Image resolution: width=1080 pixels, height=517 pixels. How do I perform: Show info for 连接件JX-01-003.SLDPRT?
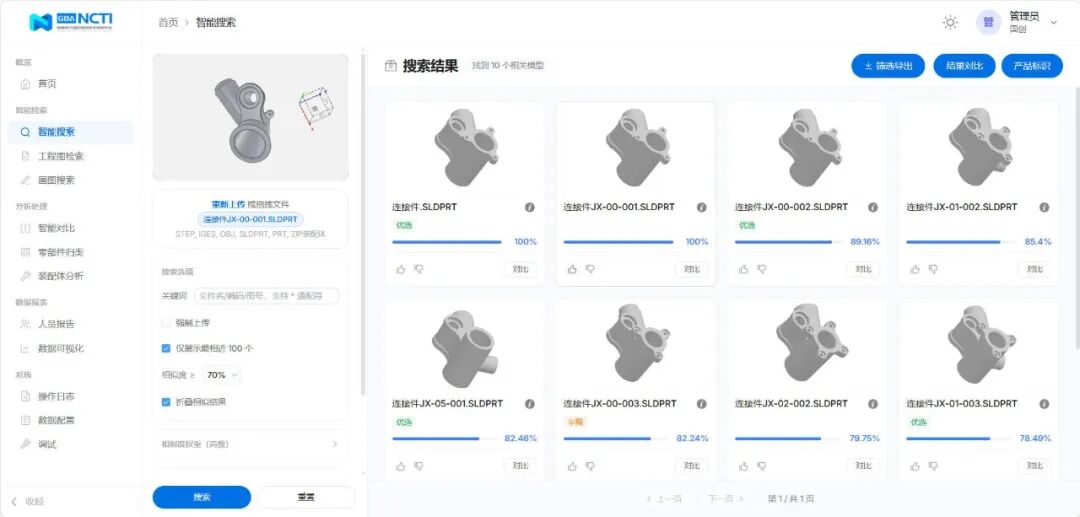pos(1044,404)
